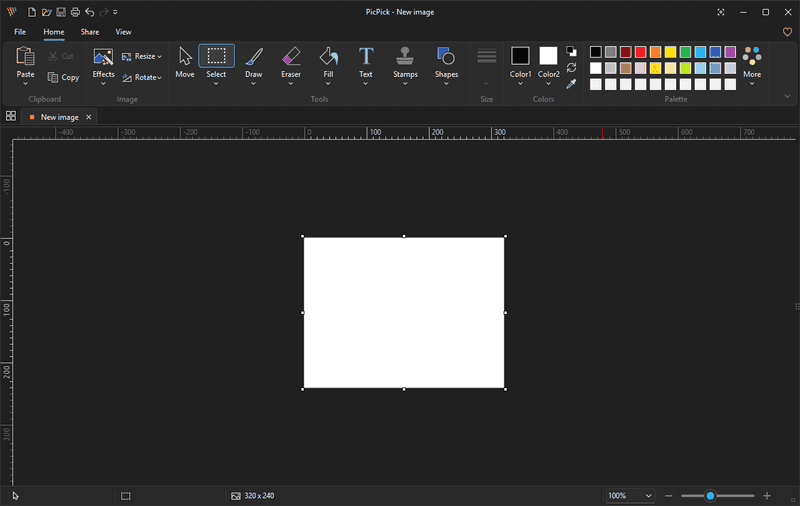The height and width of the screenshot is (506, 800).
Task: Copy the selection with Copy button
Action: point(63,77)
